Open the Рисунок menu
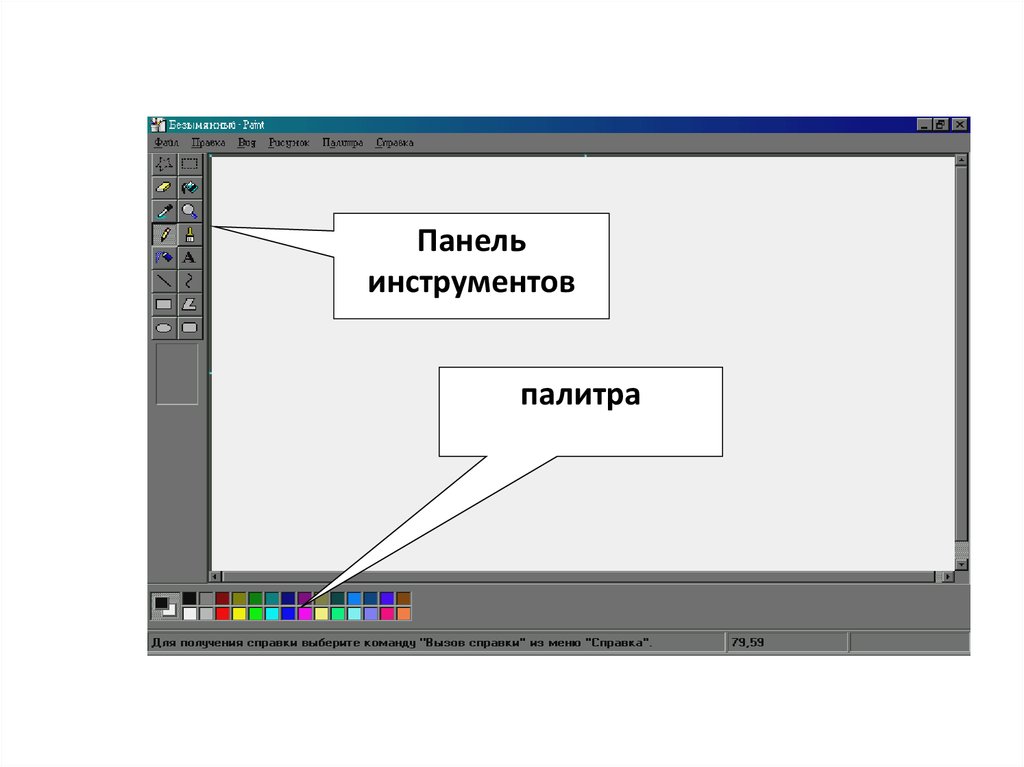Screen dimensions: 1024x767 289,143
